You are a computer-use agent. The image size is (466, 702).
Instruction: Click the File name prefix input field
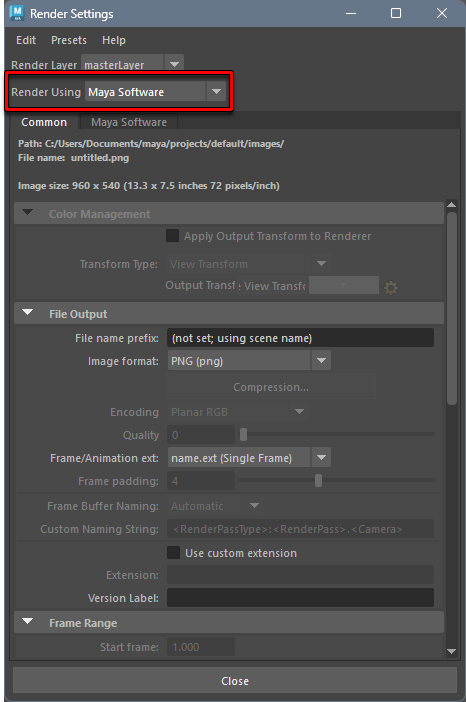(x=300, y=338)
